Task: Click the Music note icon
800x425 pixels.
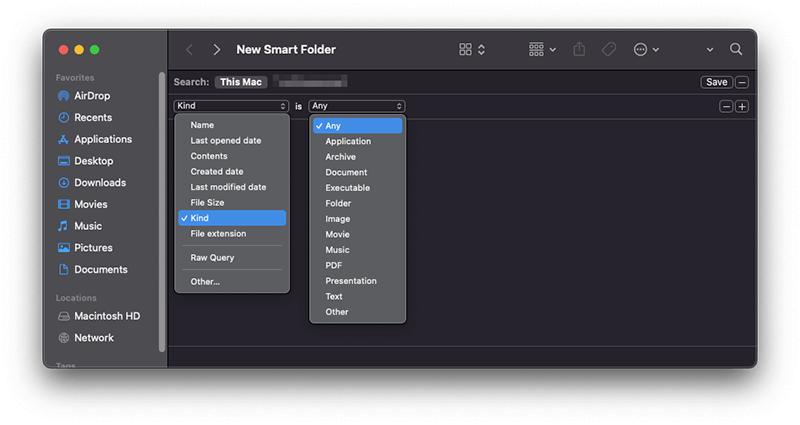Action: point(63,226)
